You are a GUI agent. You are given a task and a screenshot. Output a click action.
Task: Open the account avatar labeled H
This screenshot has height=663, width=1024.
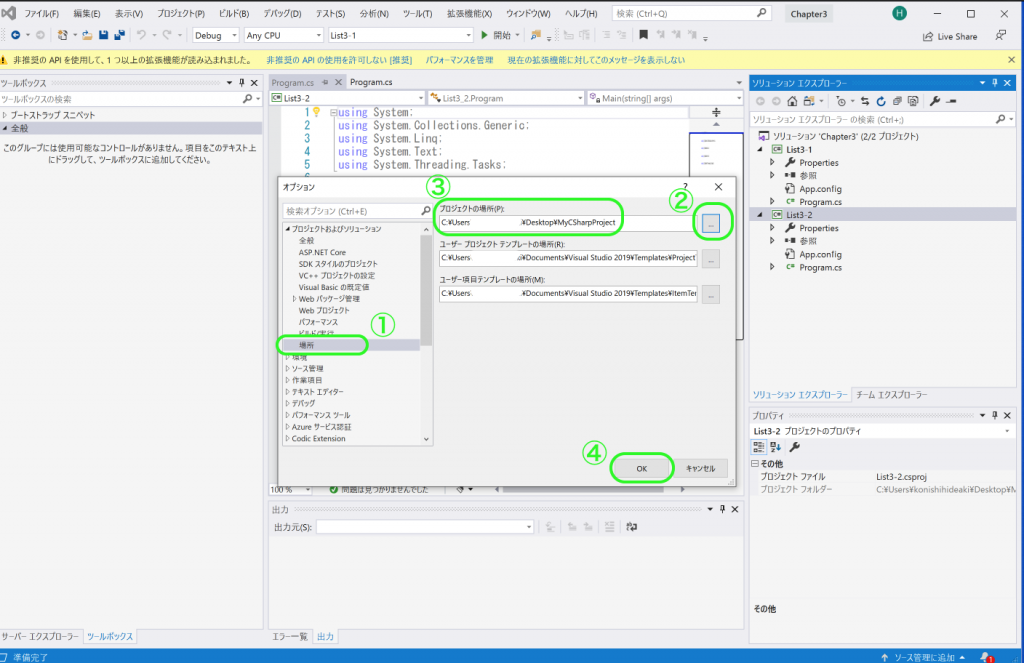[899, 14]
